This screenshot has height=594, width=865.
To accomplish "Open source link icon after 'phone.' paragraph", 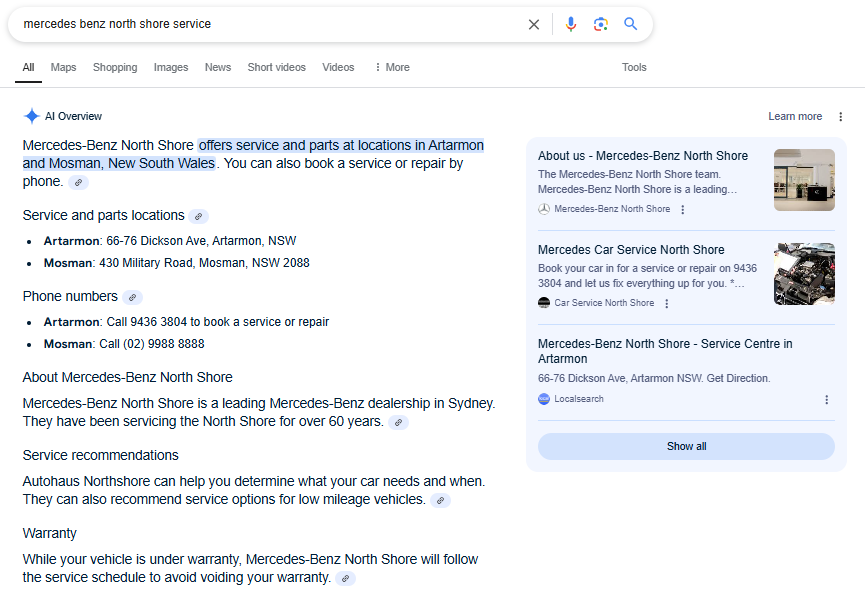I will point(78,182).
